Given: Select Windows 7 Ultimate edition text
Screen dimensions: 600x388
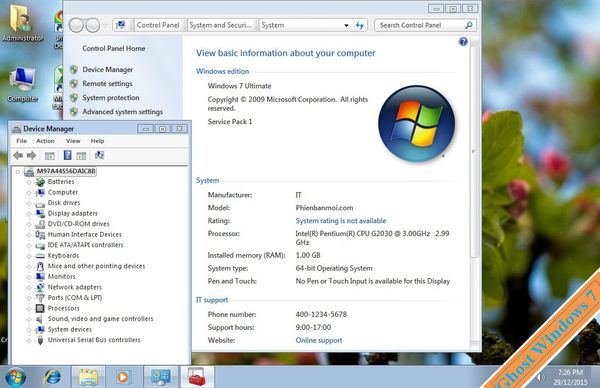Looking at the screenshot, I should point(239,86).
